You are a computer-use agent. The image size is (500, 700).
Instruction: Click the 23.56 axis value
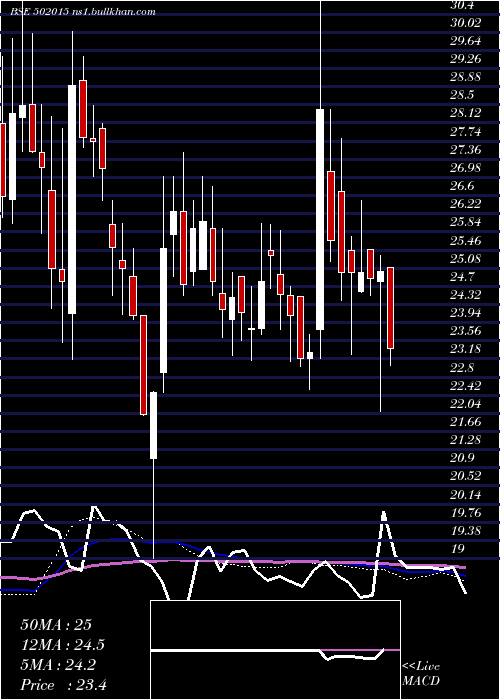(466, 331)
